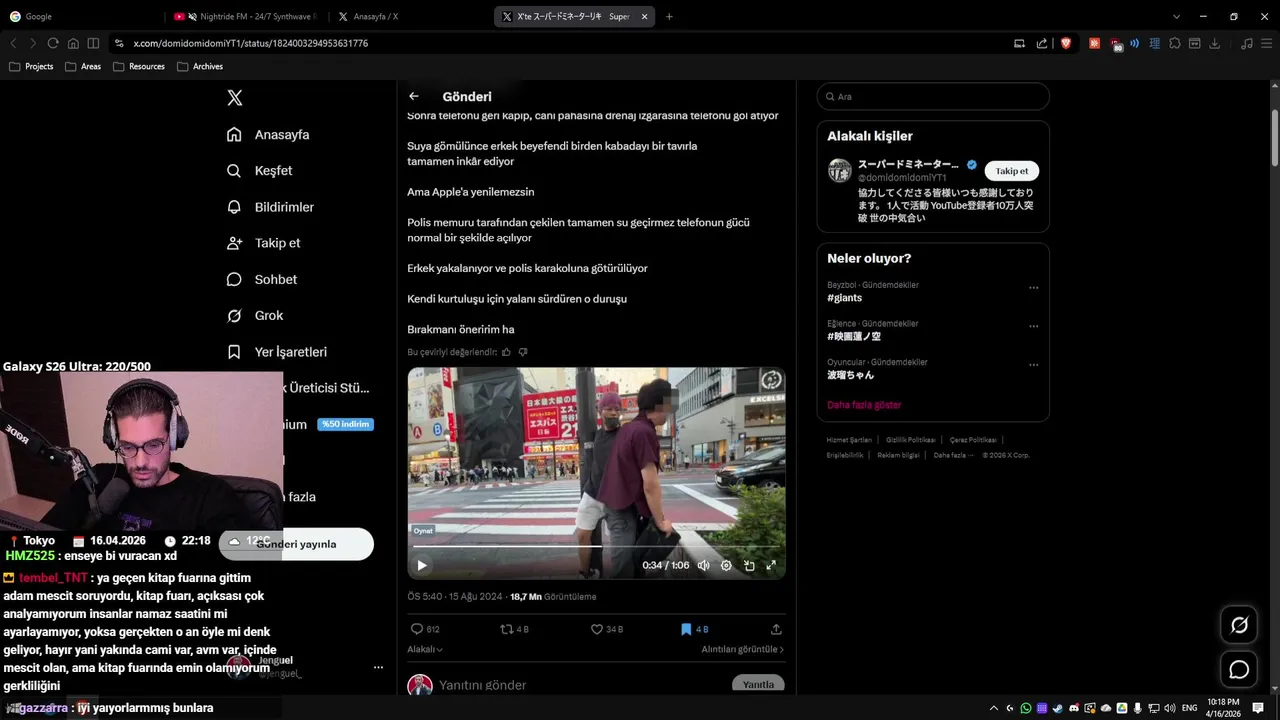1280x720 pixels.
Task: Click Daha fazla göster in trends
Action: coord(864,405)
